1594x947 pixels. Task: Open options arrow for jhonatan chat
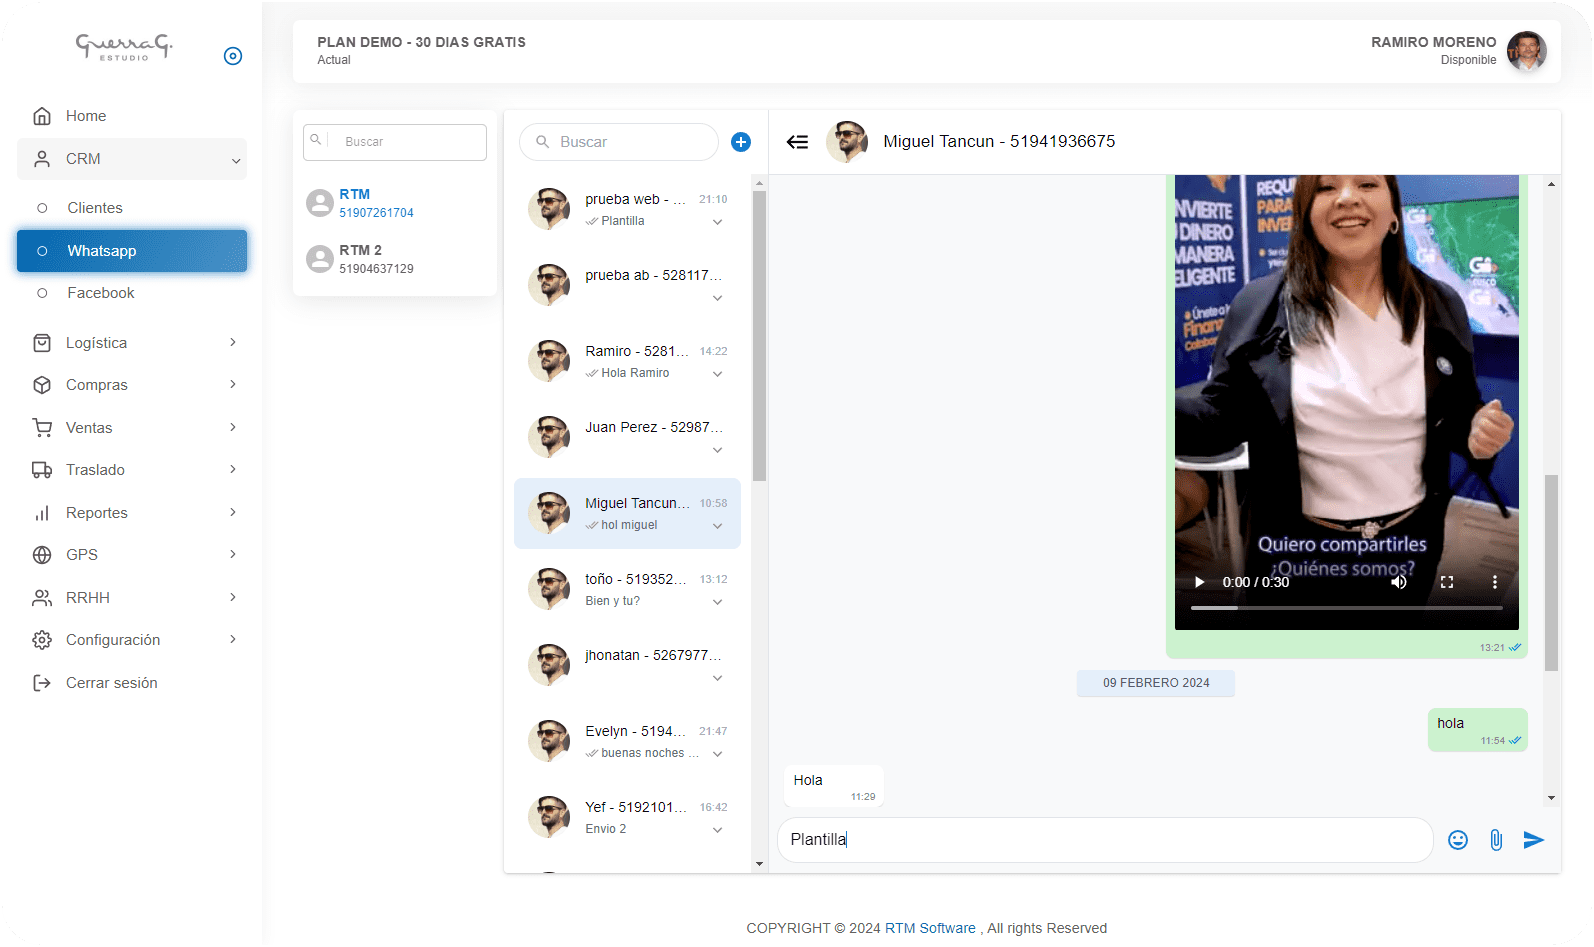tap(717, 678)
